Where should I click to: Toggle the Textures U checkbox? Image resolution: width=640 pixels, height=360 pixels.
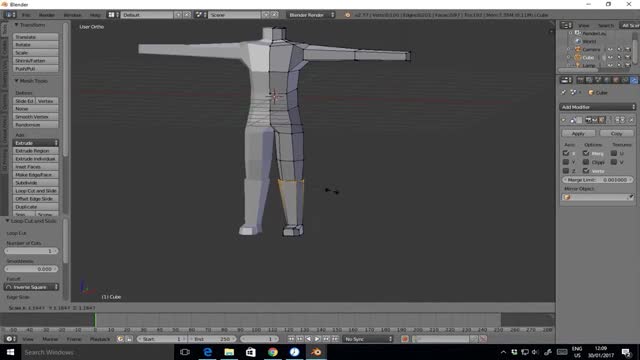(x=614, y=153)
